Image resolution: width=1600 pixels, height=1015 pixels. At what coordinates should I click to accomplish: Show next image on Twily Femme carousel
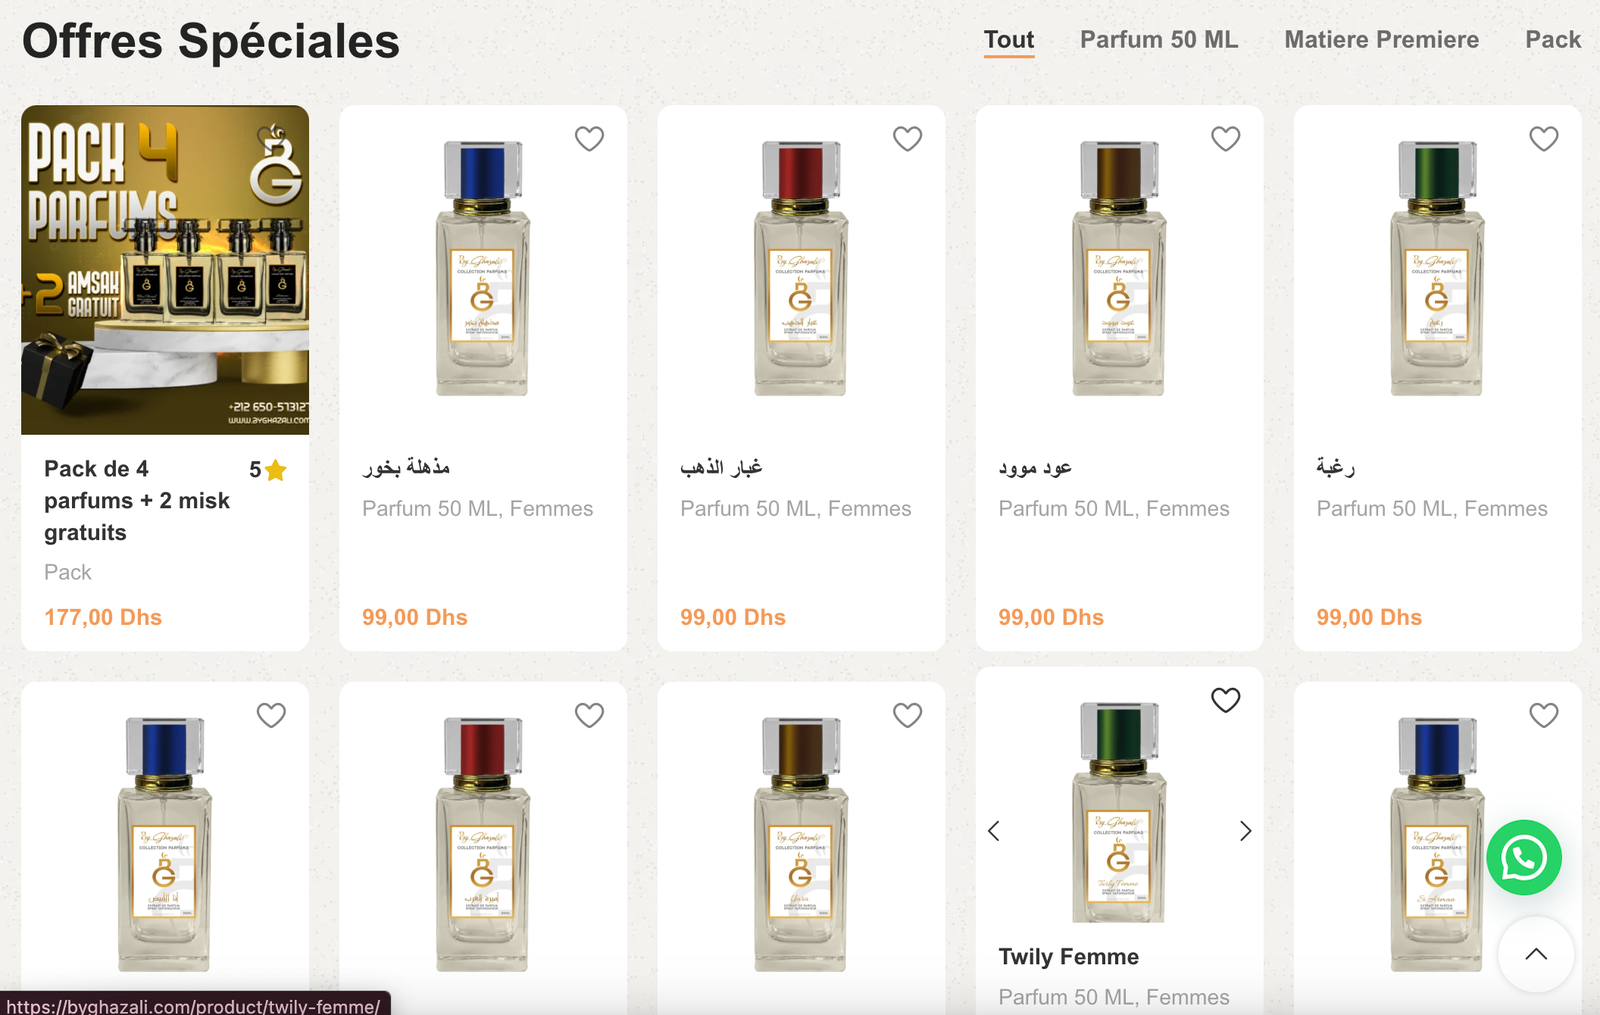[1245, 830]
